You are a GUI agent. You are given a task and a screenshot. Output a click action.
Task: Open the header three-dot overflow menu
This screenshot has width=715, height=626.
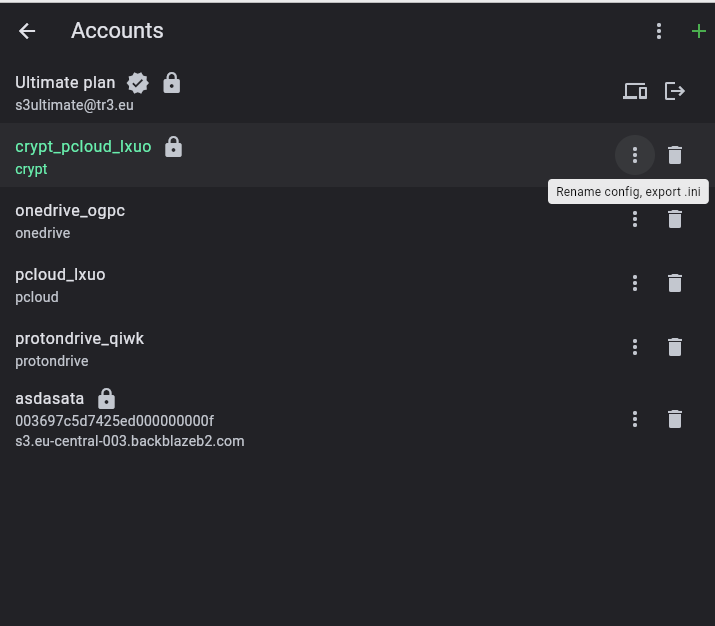click(x=659, y=31)
